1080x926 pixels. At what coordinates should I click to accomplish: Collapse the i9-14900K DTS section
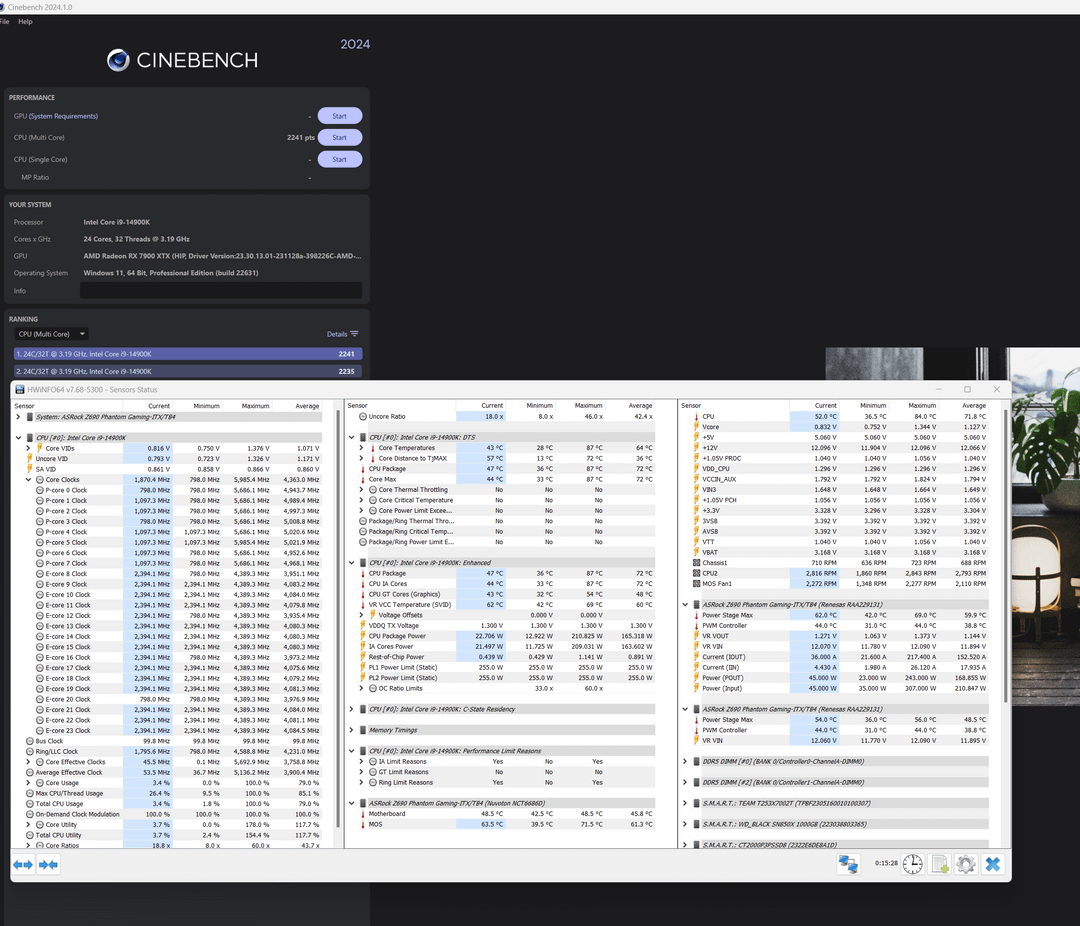pos(352,438)
